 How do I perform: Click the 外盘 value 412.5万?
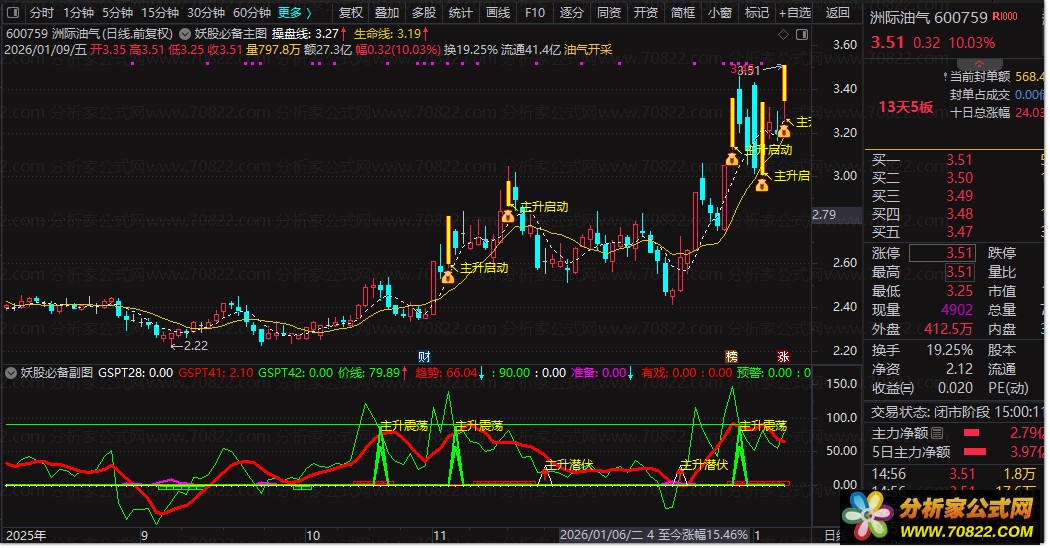tap(948, 329)
